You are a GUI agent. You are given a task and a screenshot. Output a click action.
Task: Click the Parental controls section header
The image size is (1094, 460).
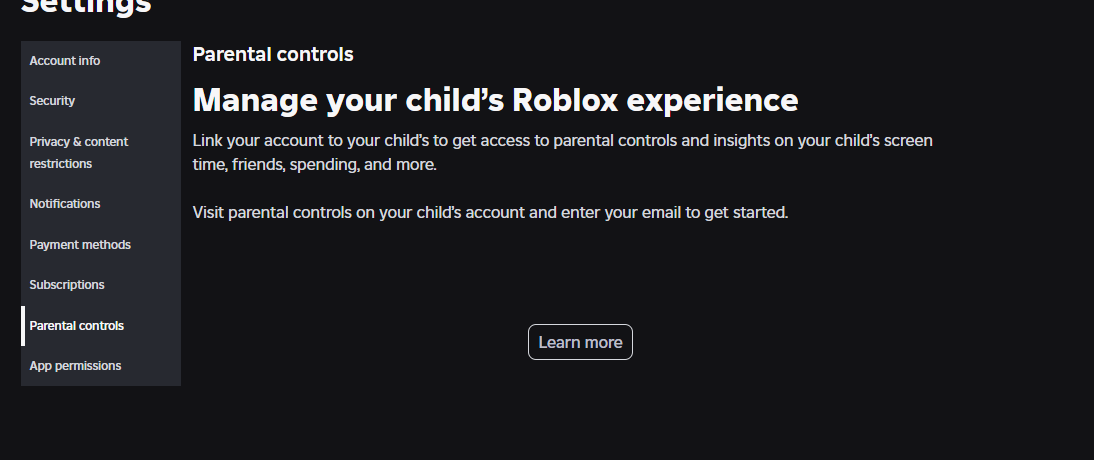coord(273,54)
